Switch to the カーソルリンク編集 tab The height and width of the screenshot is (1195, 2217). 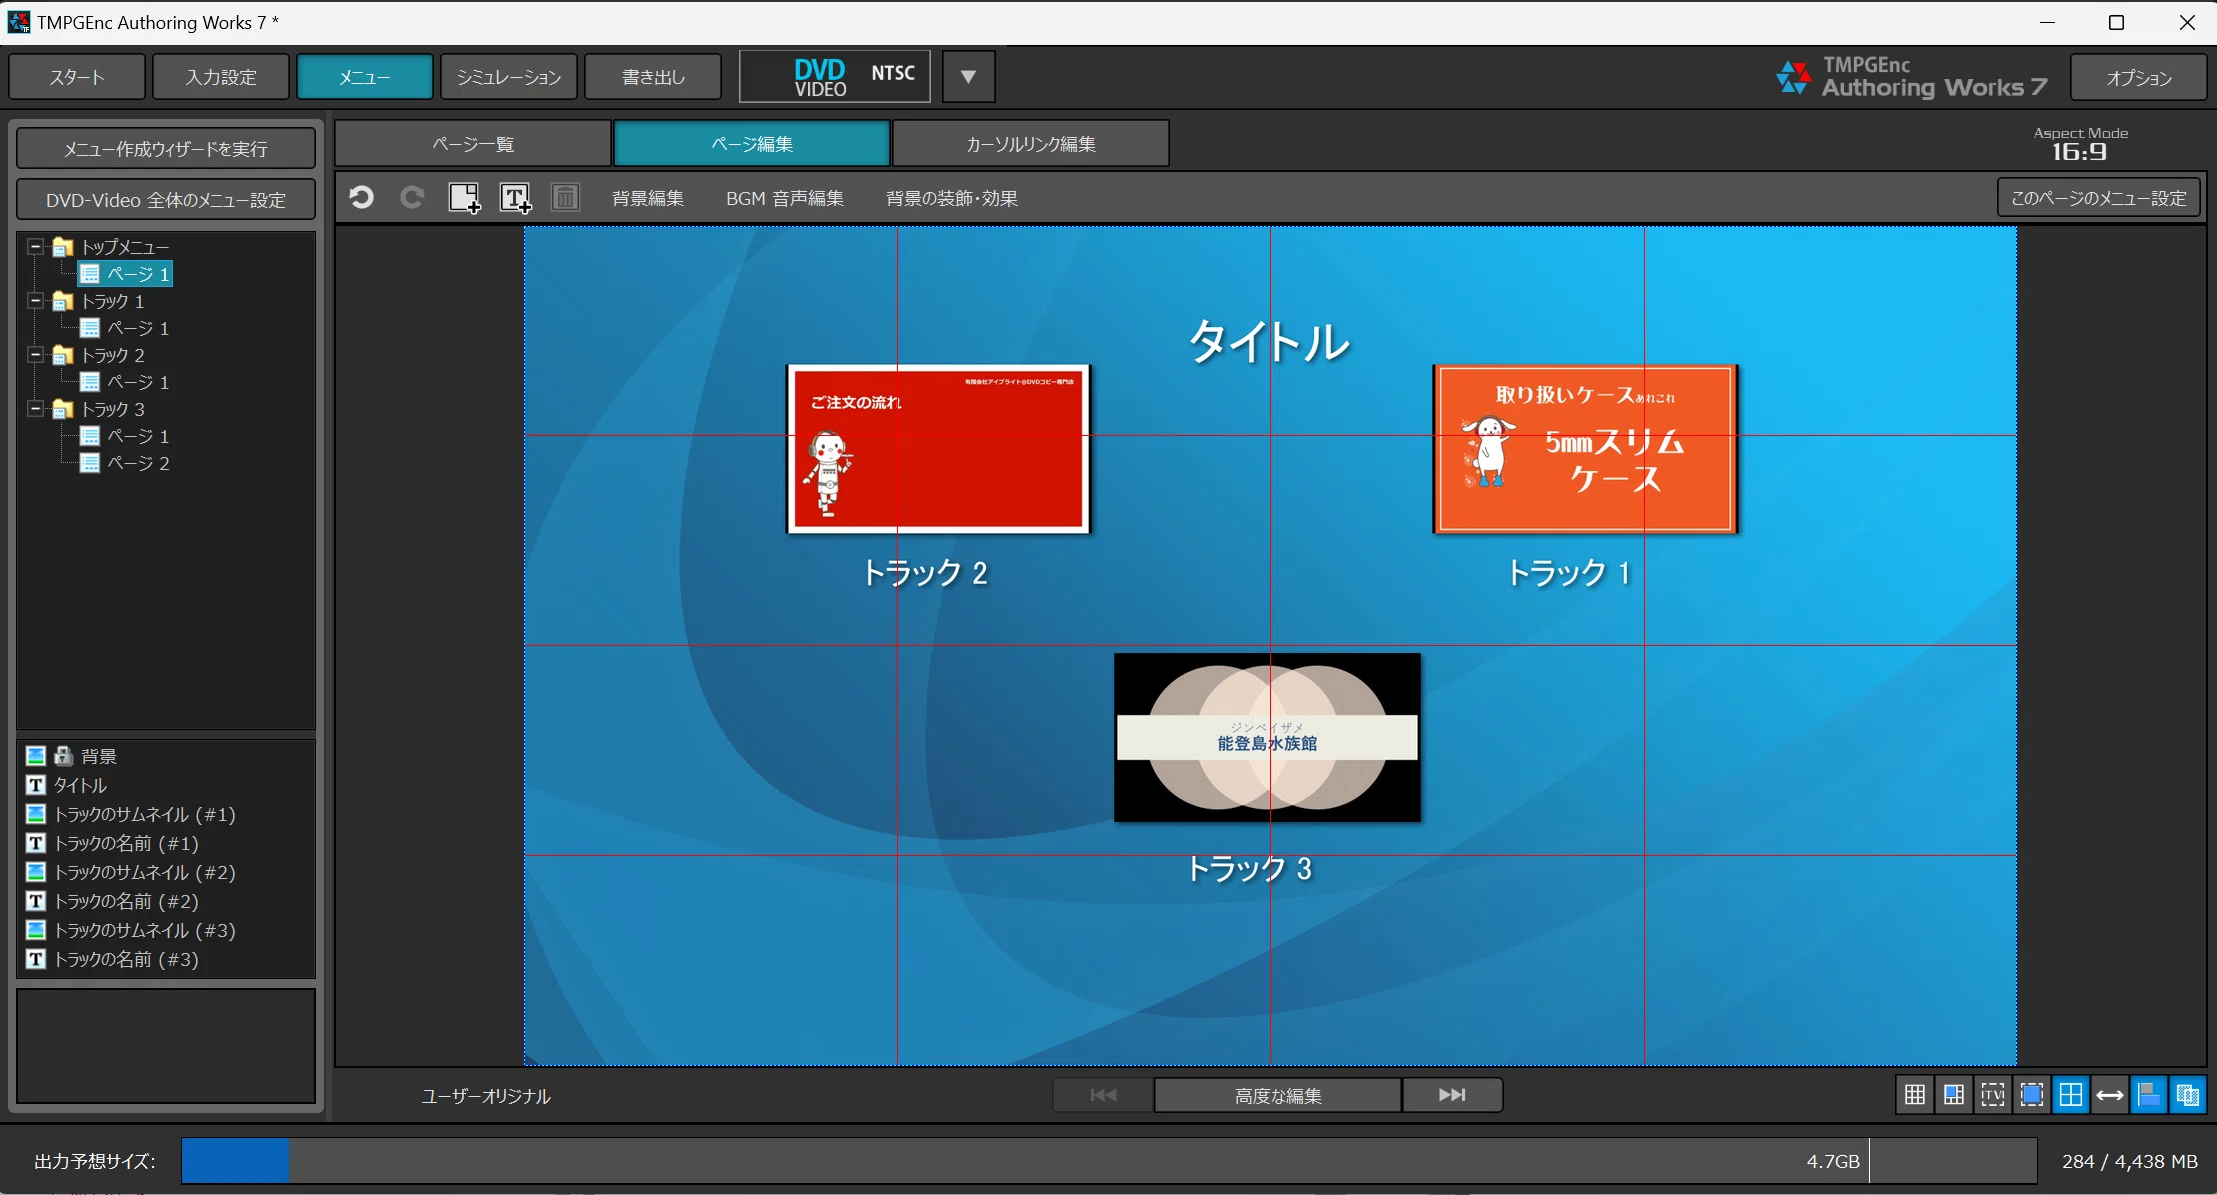1030,144
